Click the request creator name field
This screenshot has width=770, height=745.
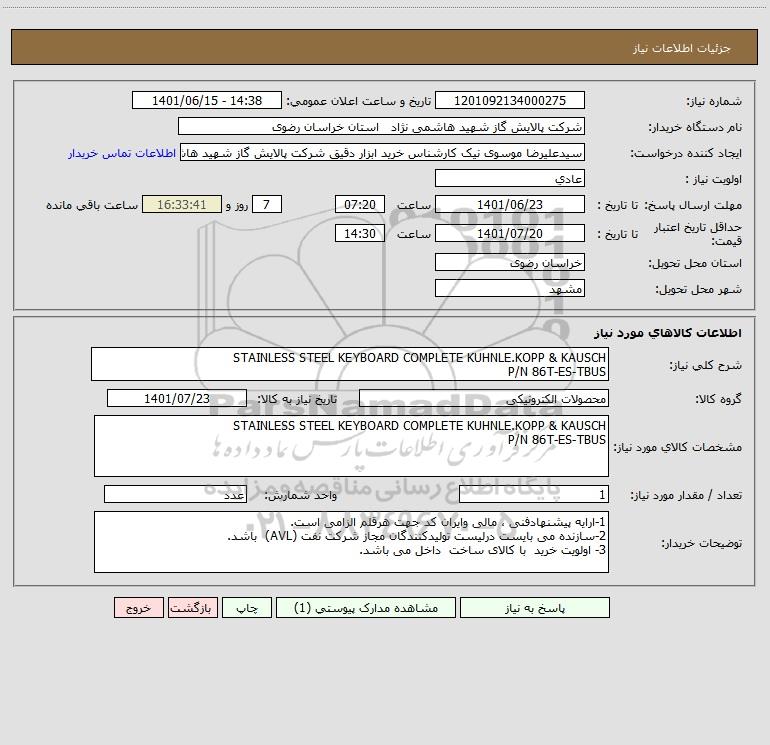point(383,152)
